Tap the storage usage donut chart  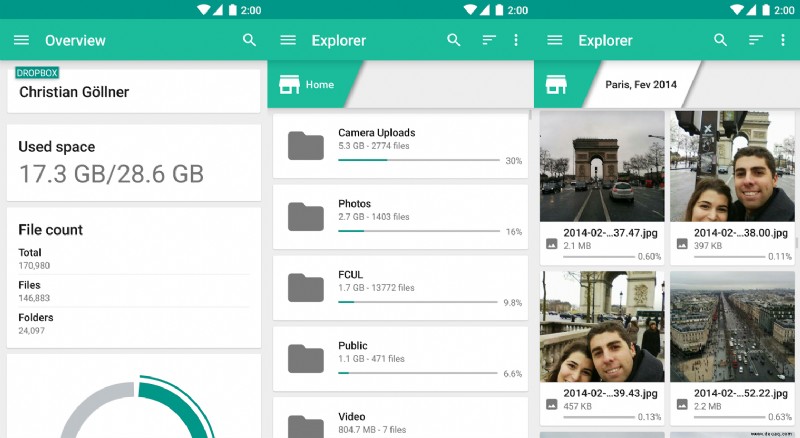point(137,407)
